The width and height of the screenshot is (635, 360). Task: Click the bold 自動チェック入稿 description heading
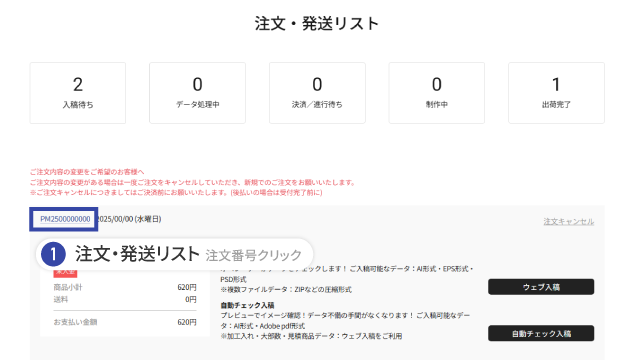click(x=247, y=305)
